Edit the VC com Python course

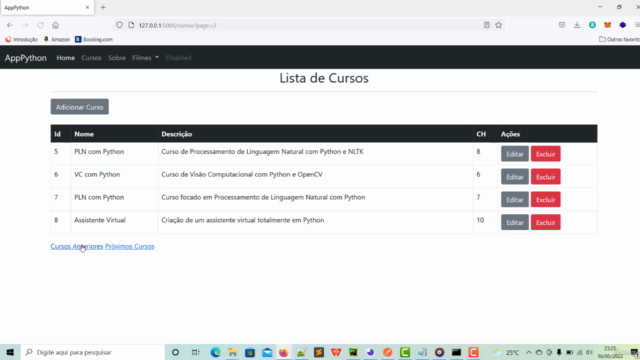[515, 177]
